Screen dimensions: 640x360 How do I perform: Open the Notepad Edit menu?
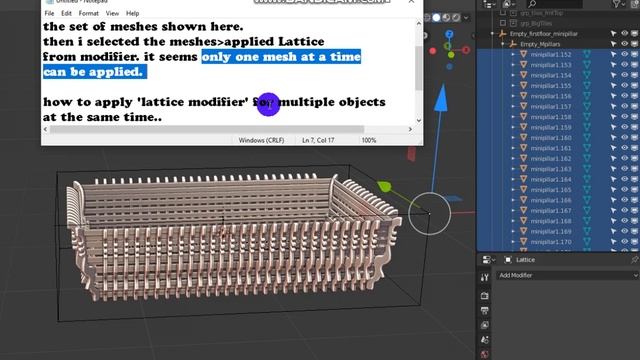67,13
